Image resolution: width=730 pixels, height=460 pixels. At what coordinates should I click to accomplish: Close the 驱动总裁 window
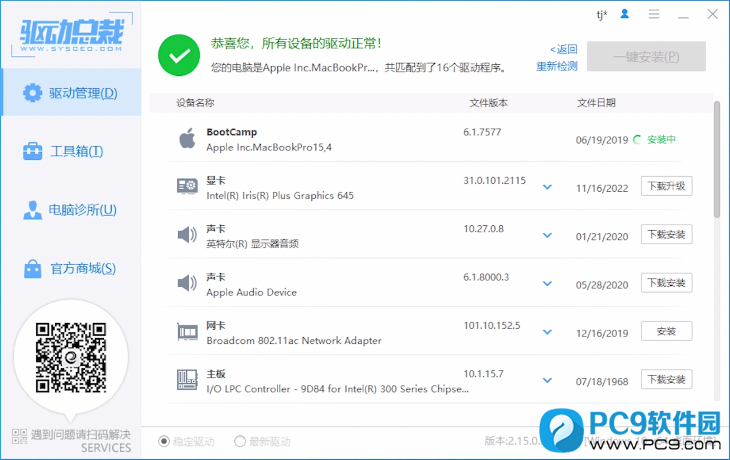pos(712,14)
